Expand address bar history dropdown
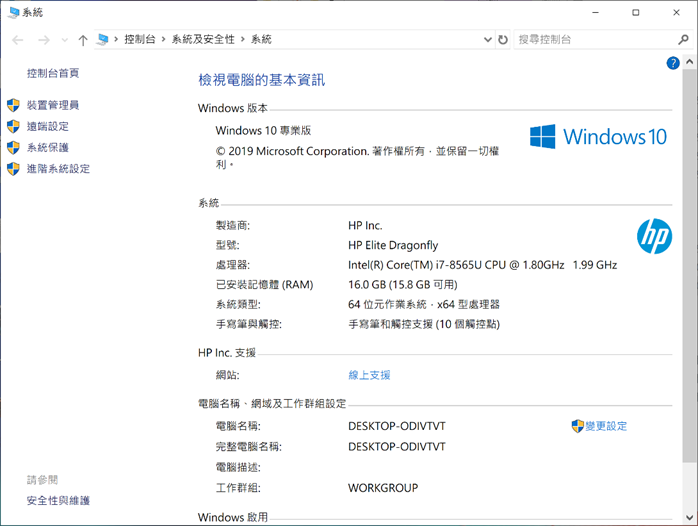The height and width of the screenshot is (526, 698). pyautogui.click(x=487, y=40)
